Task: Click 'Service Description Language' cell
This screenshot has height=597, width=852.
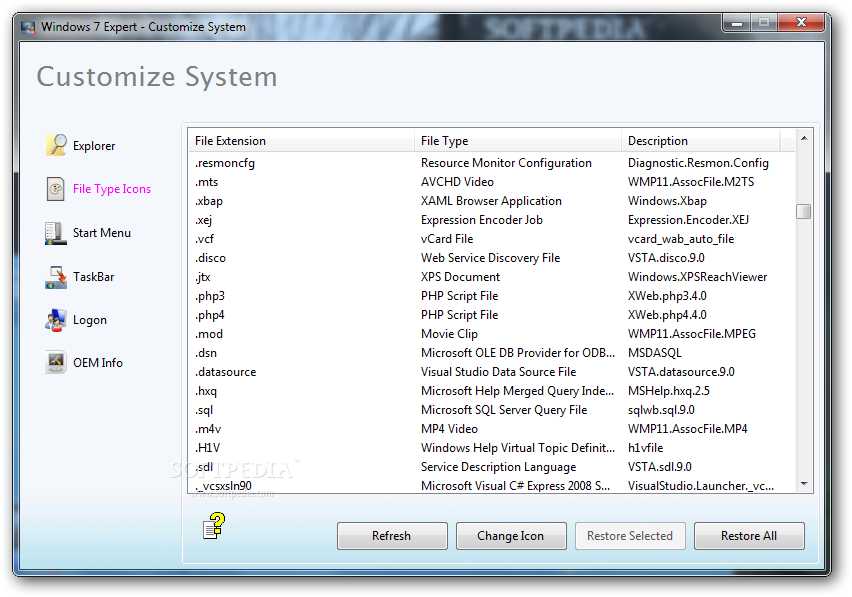Action: click(499, 467)
